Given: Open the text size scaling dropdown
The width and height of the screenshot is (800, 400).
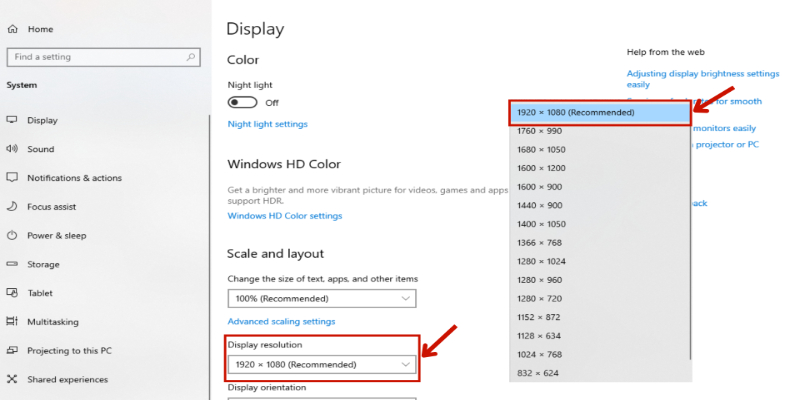Looking at the screenshot, I should point(321,298).
